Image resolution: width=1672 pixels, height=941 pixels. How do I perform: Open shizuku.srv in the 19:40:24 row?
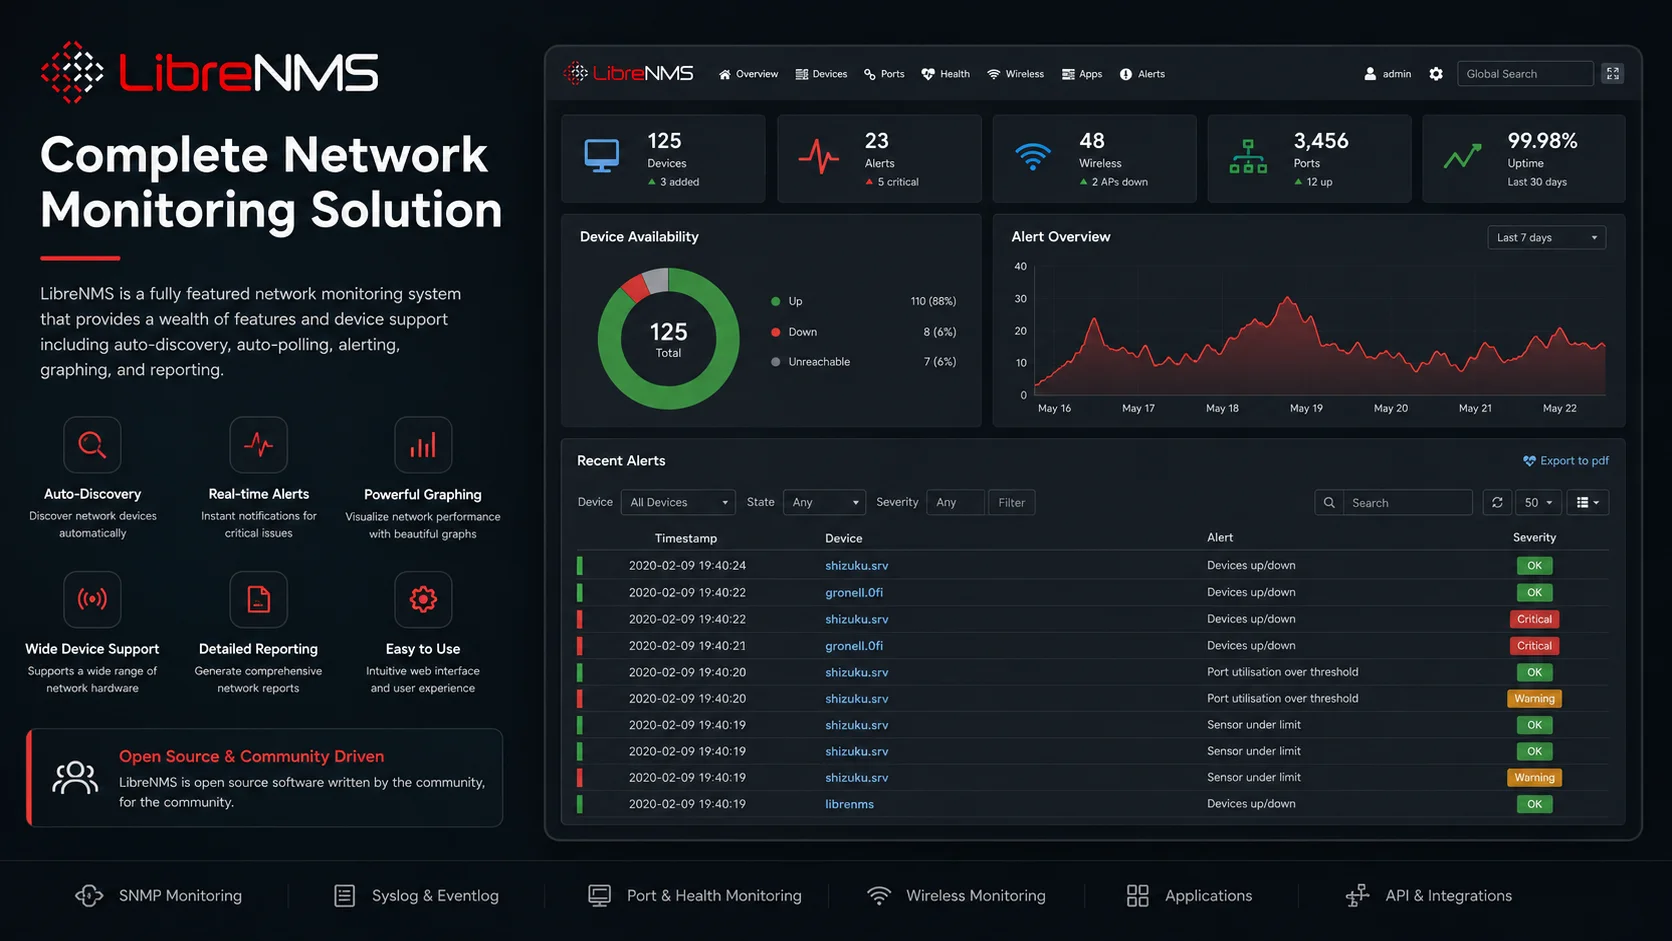click(856, 566)
